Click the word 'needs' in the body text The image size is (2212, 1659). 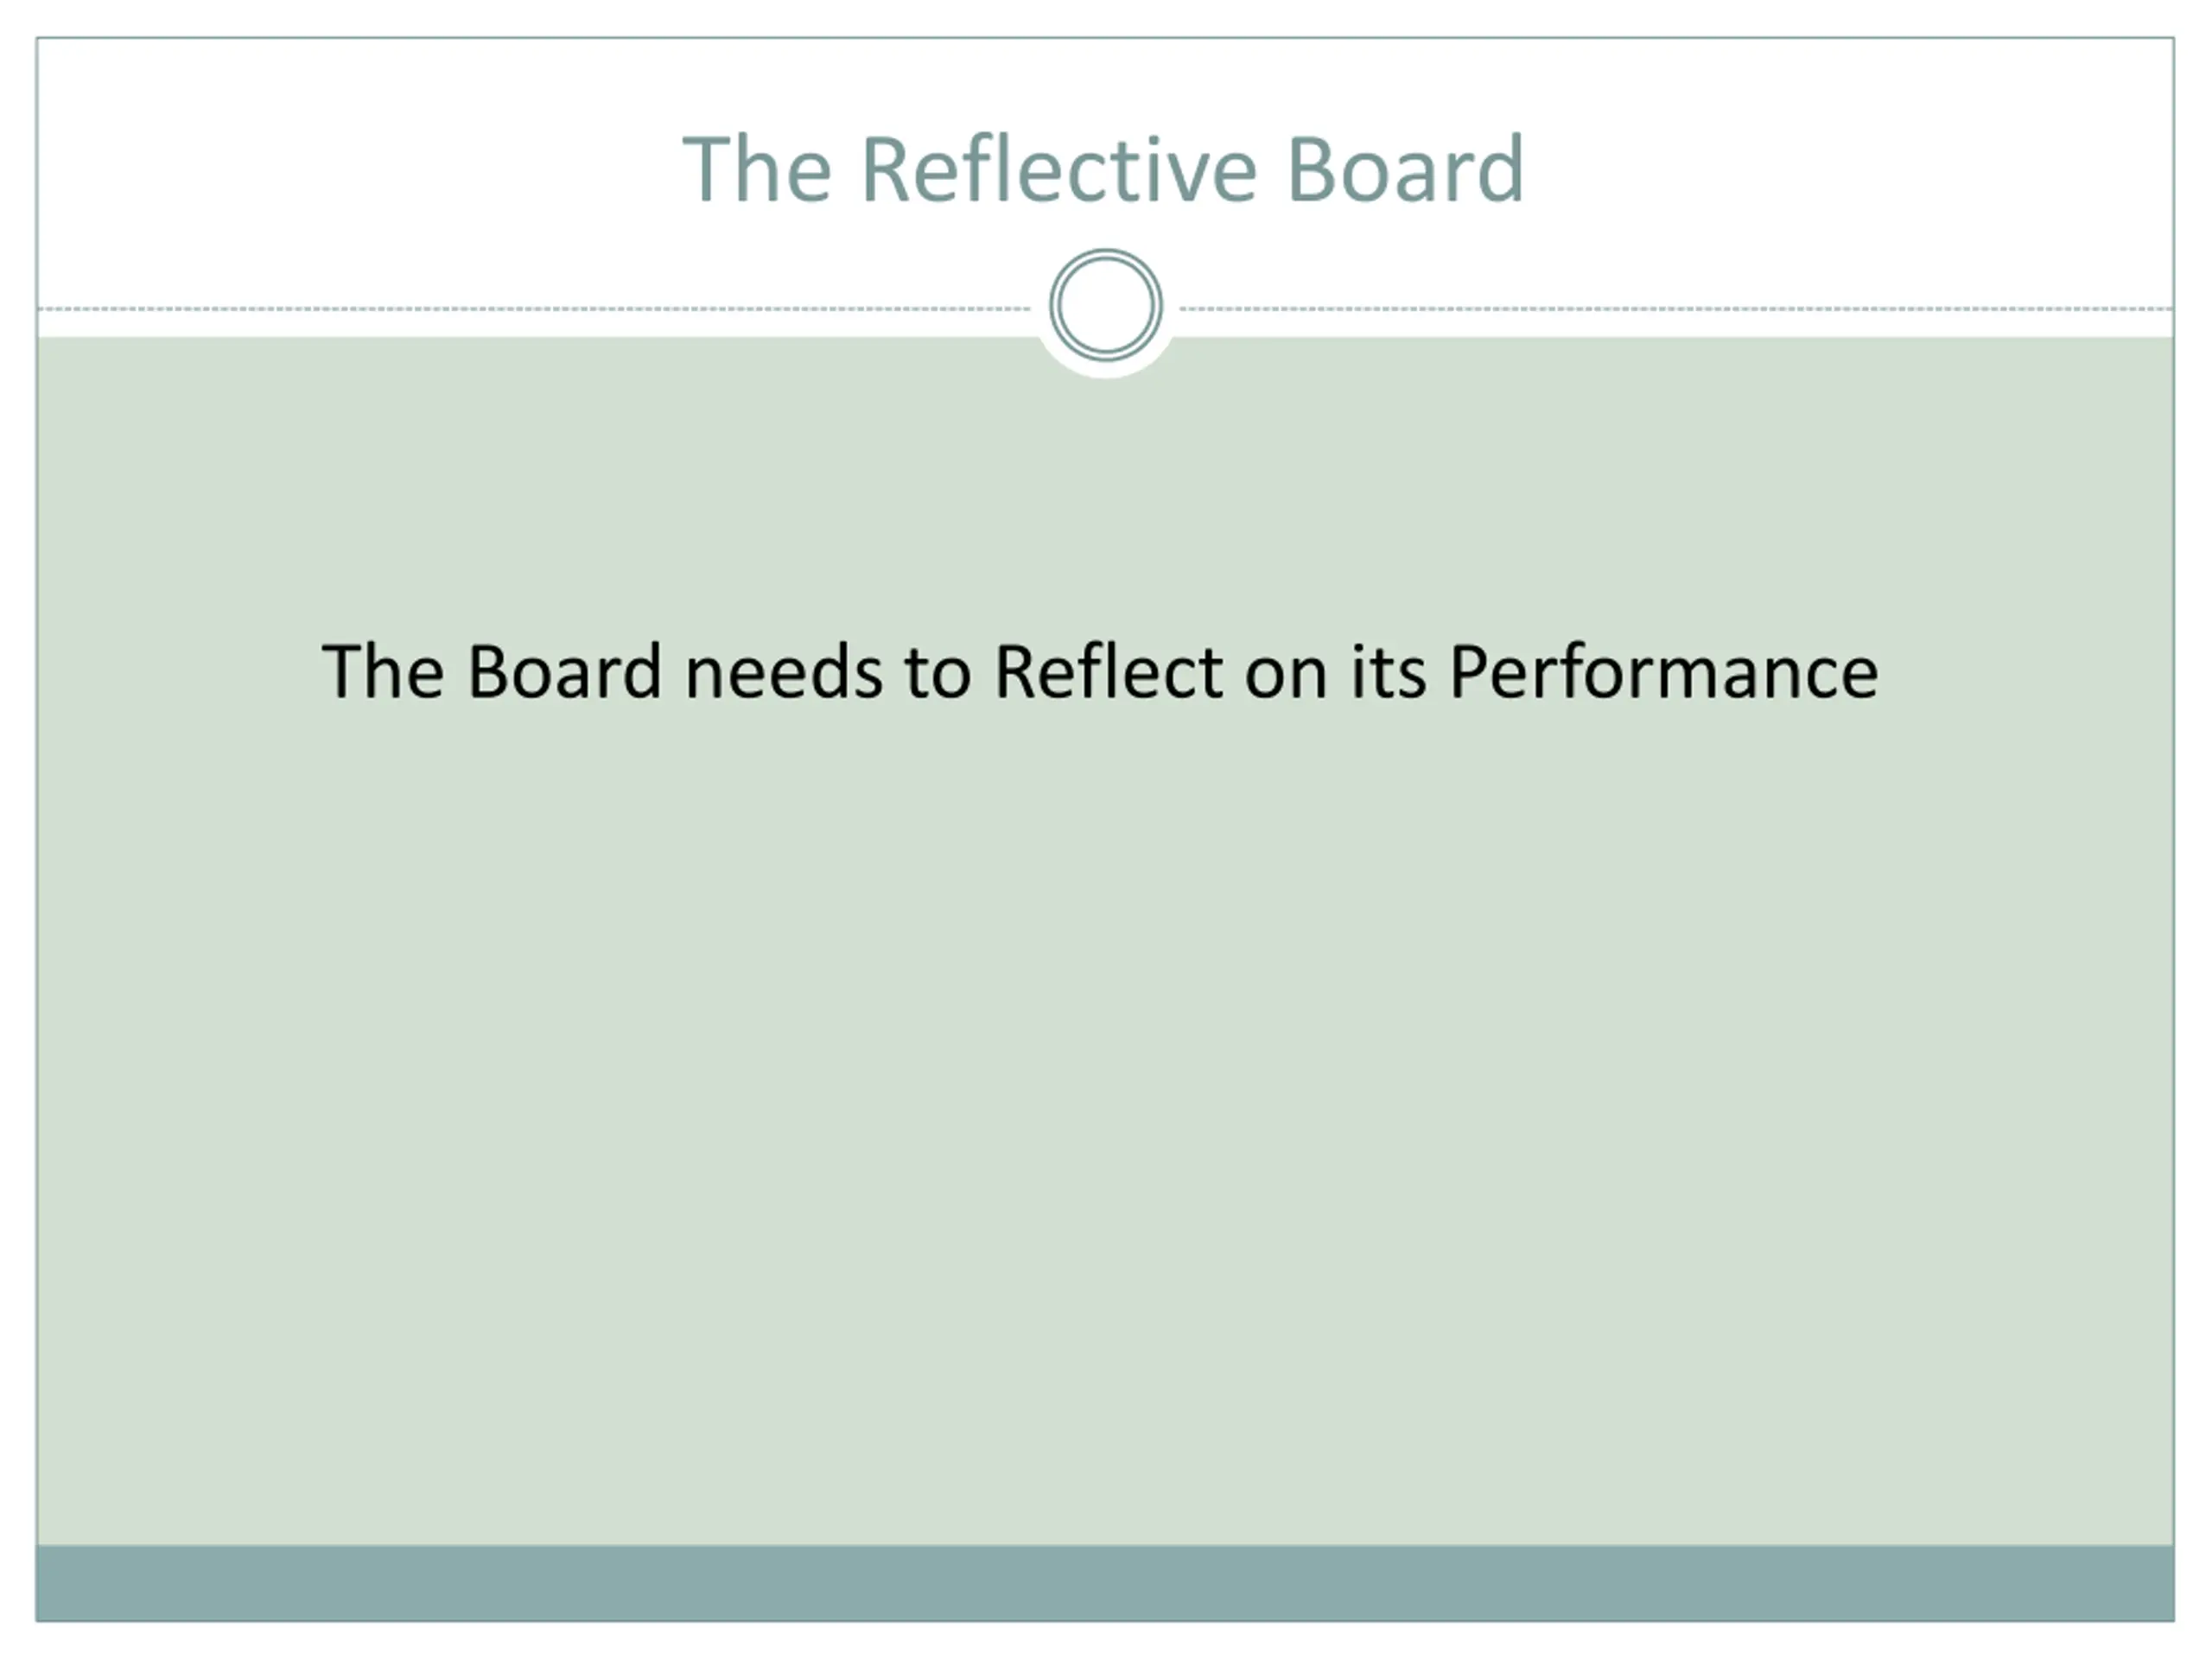(784, 672)
